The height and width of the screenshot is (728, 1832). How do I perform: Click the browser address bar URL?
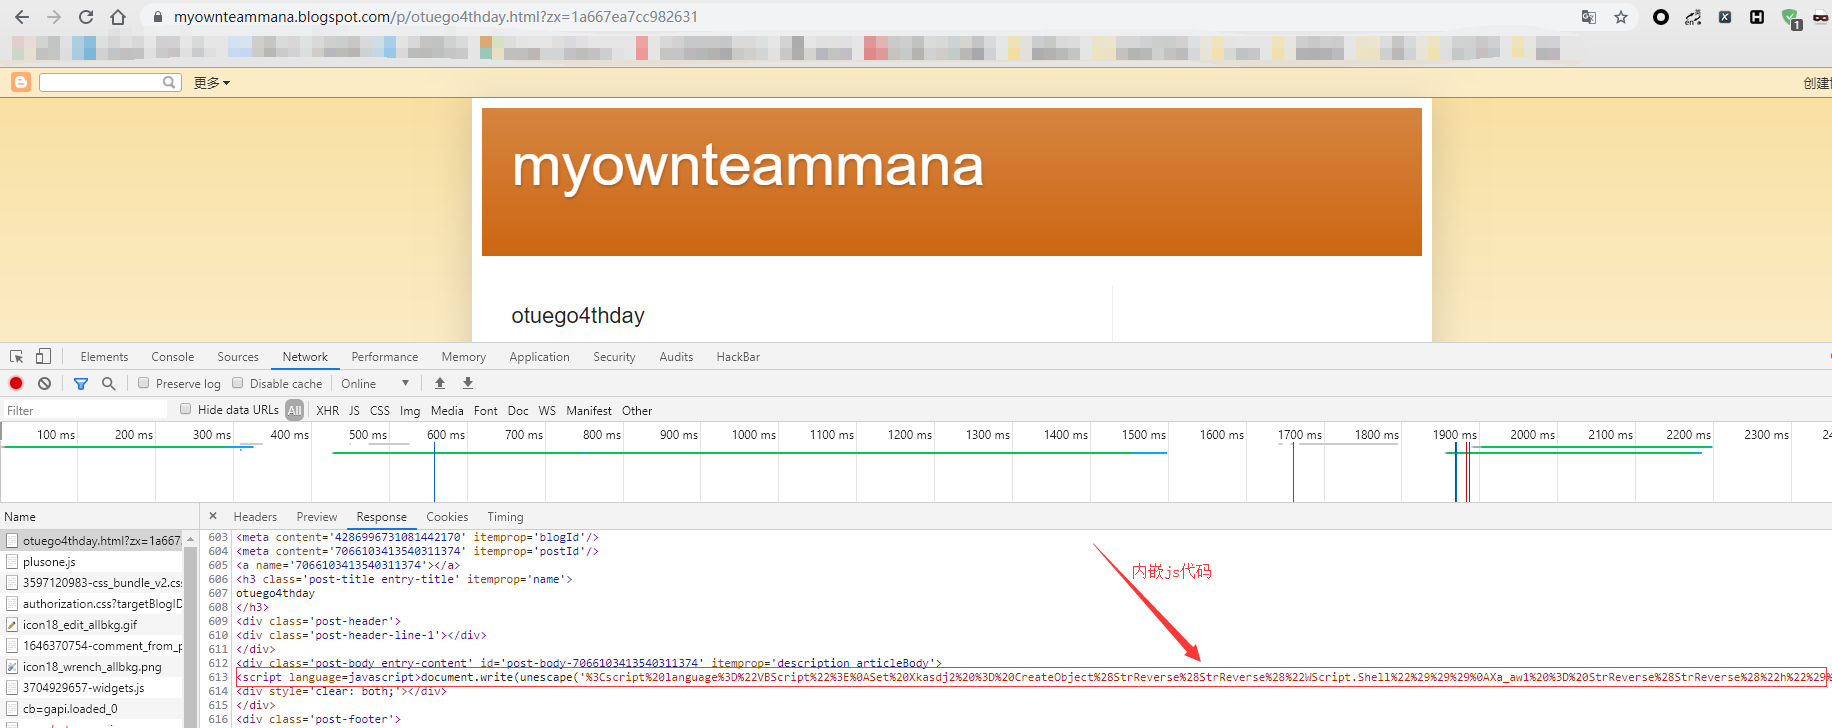[x=436, y=17]
